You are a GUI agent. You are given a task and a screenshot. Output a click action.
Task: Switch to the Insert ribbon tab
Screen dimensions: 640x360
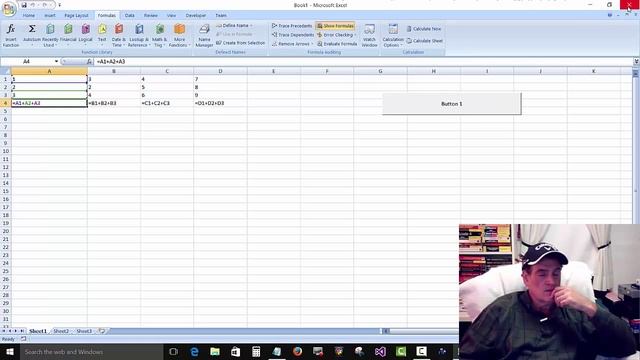tap(50, 16)
